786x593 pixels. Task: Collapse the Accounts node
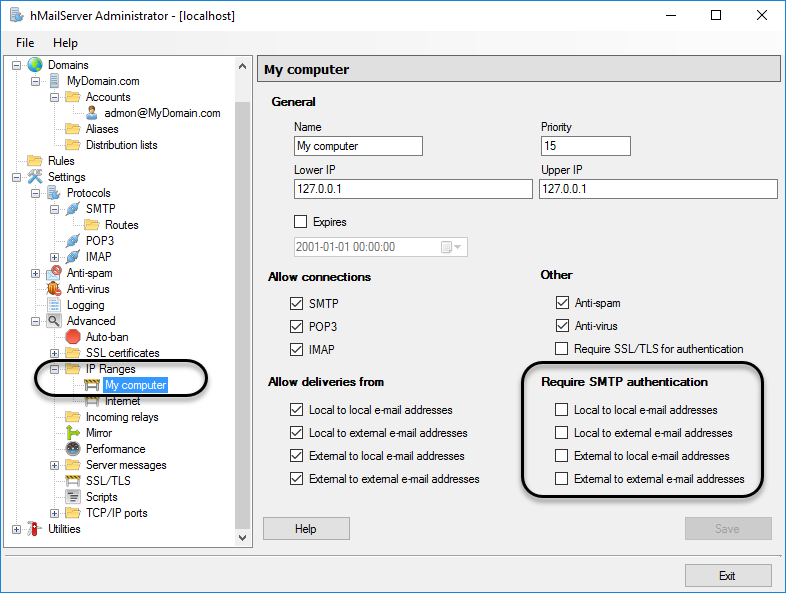coord(55,97)
